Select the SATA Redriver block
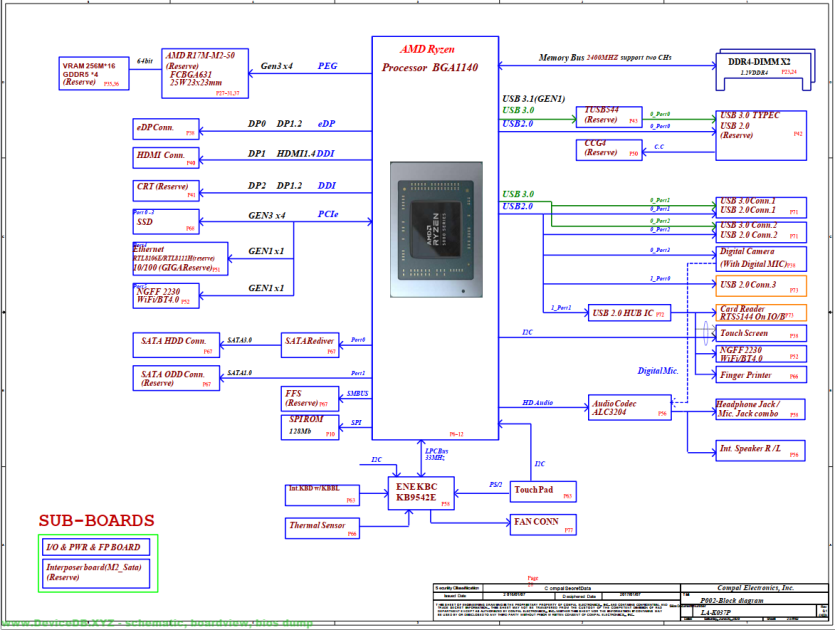 click(310, 345)
